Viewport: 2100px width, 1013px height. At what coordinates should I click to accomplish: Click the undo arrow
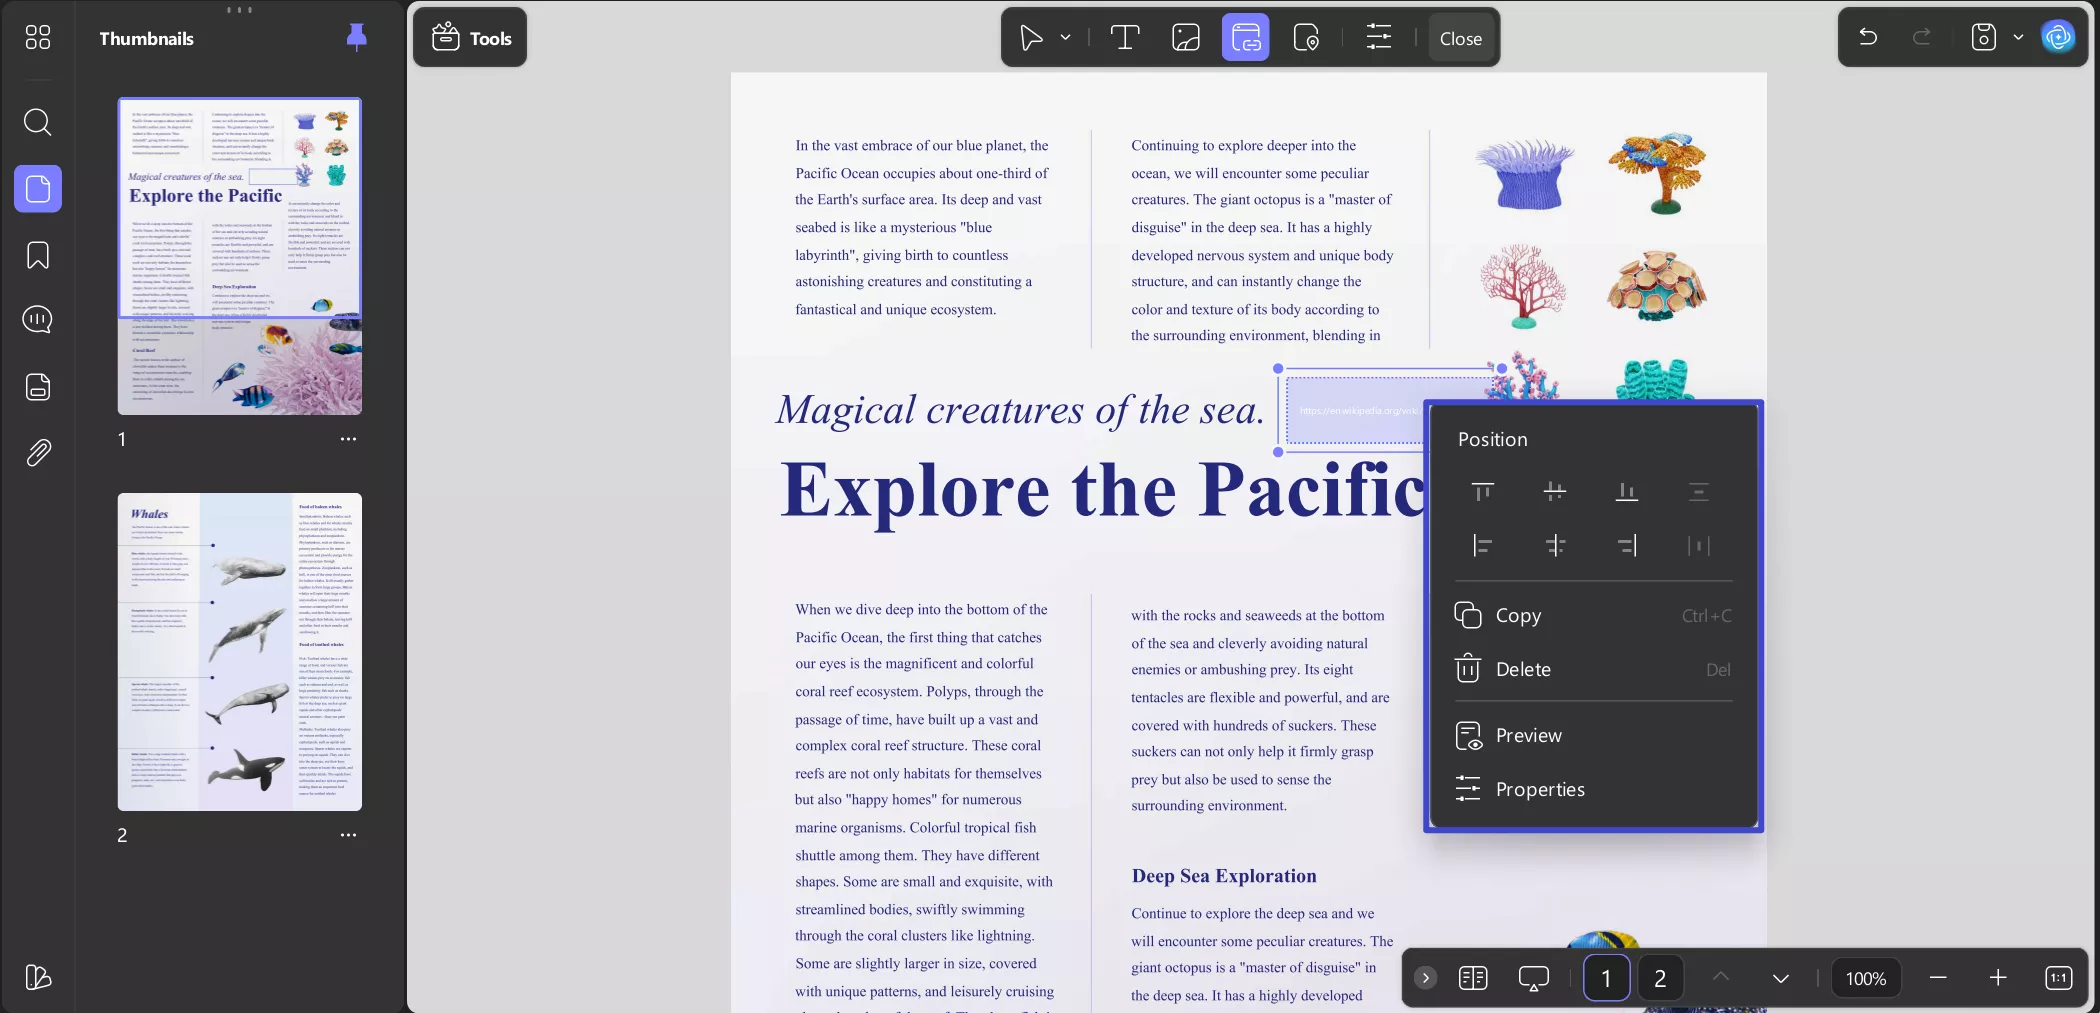tap(1867, 38)
